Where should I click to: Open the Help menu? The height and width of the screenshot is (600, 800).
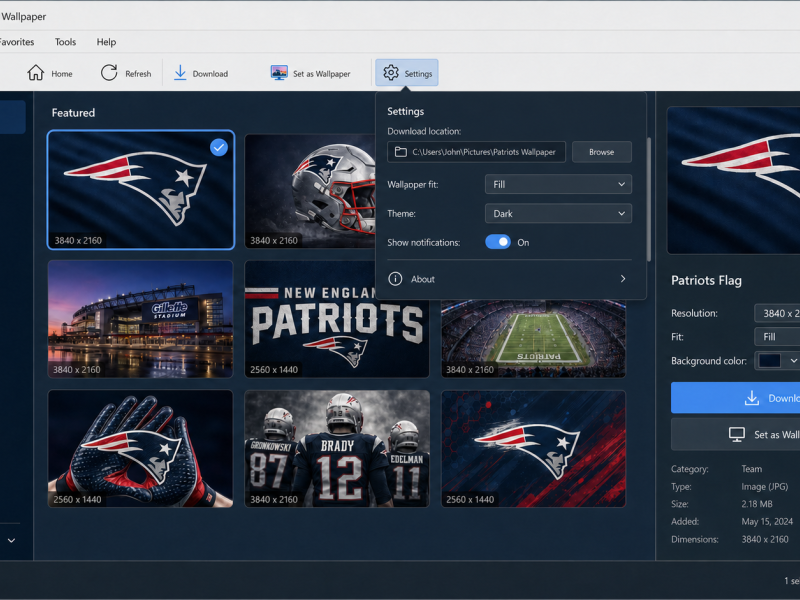click(x=106, y=42)
